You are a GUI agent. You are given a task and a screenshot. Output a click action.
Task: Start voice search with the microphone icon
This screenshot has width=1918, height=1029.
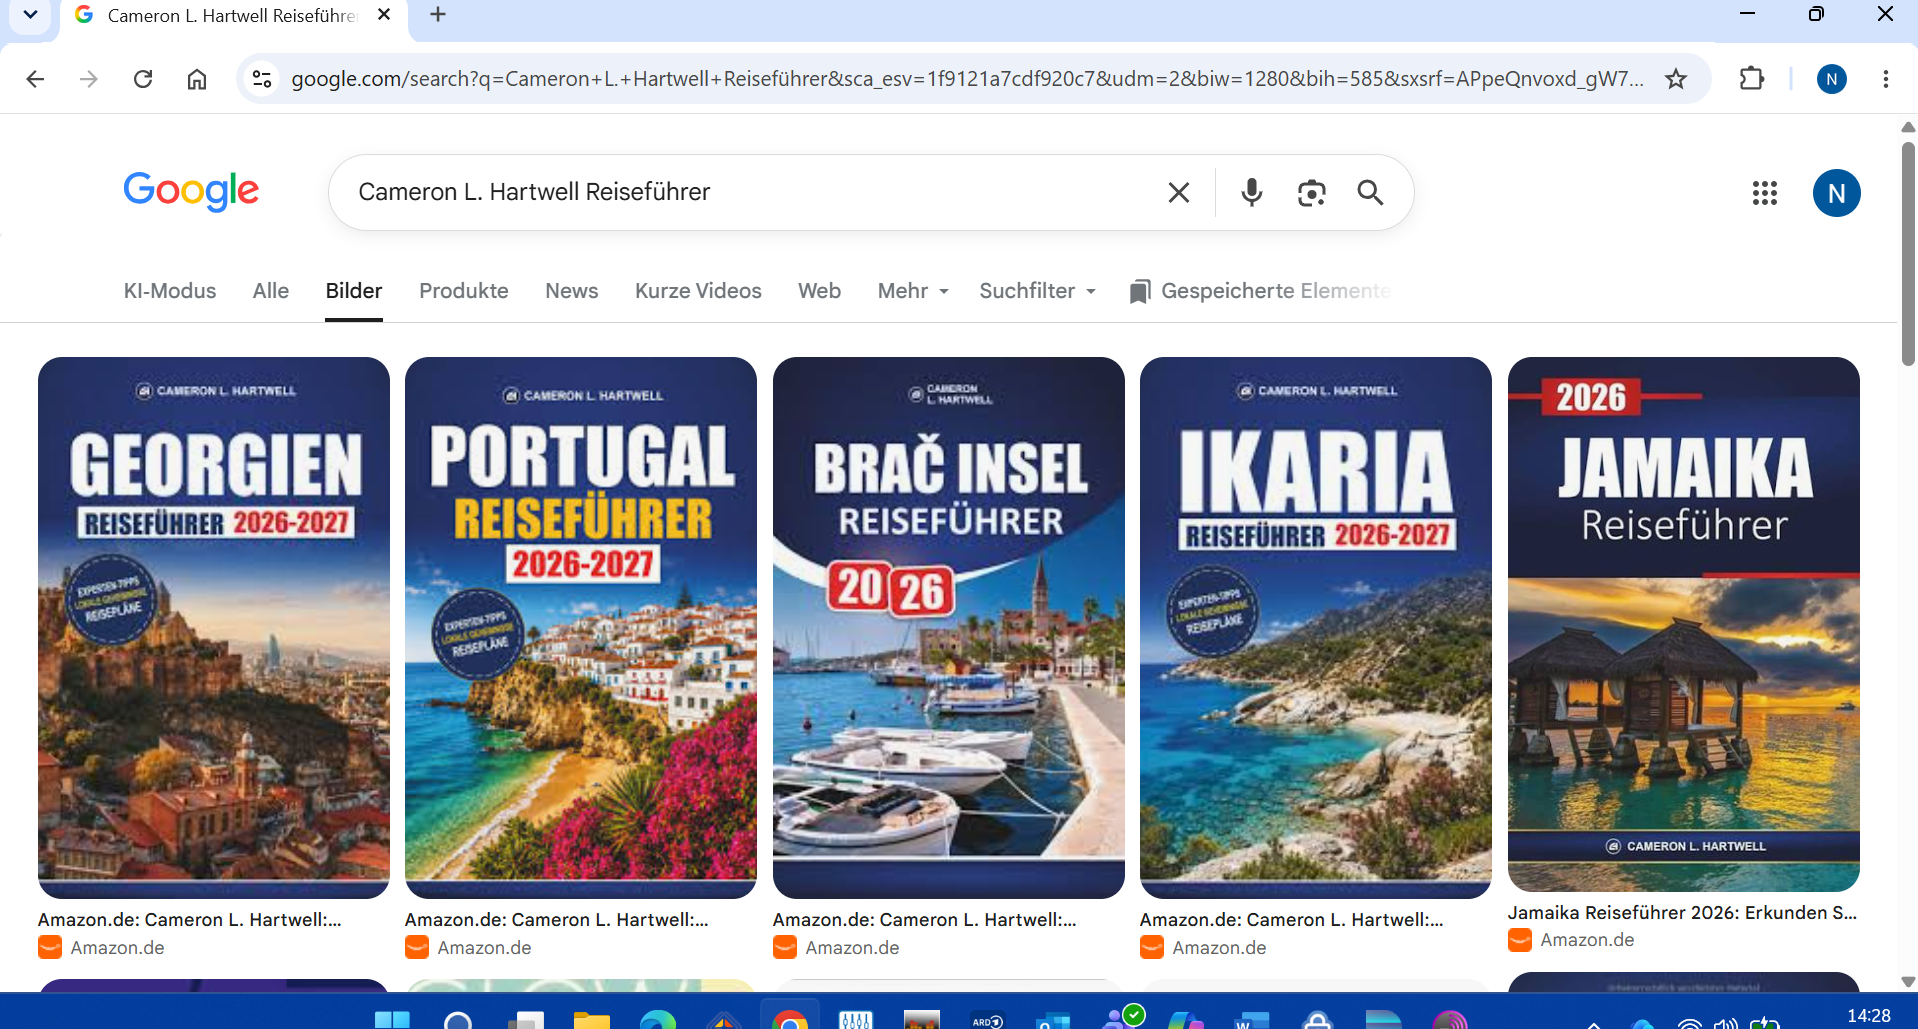click(x=1251, y=192)
